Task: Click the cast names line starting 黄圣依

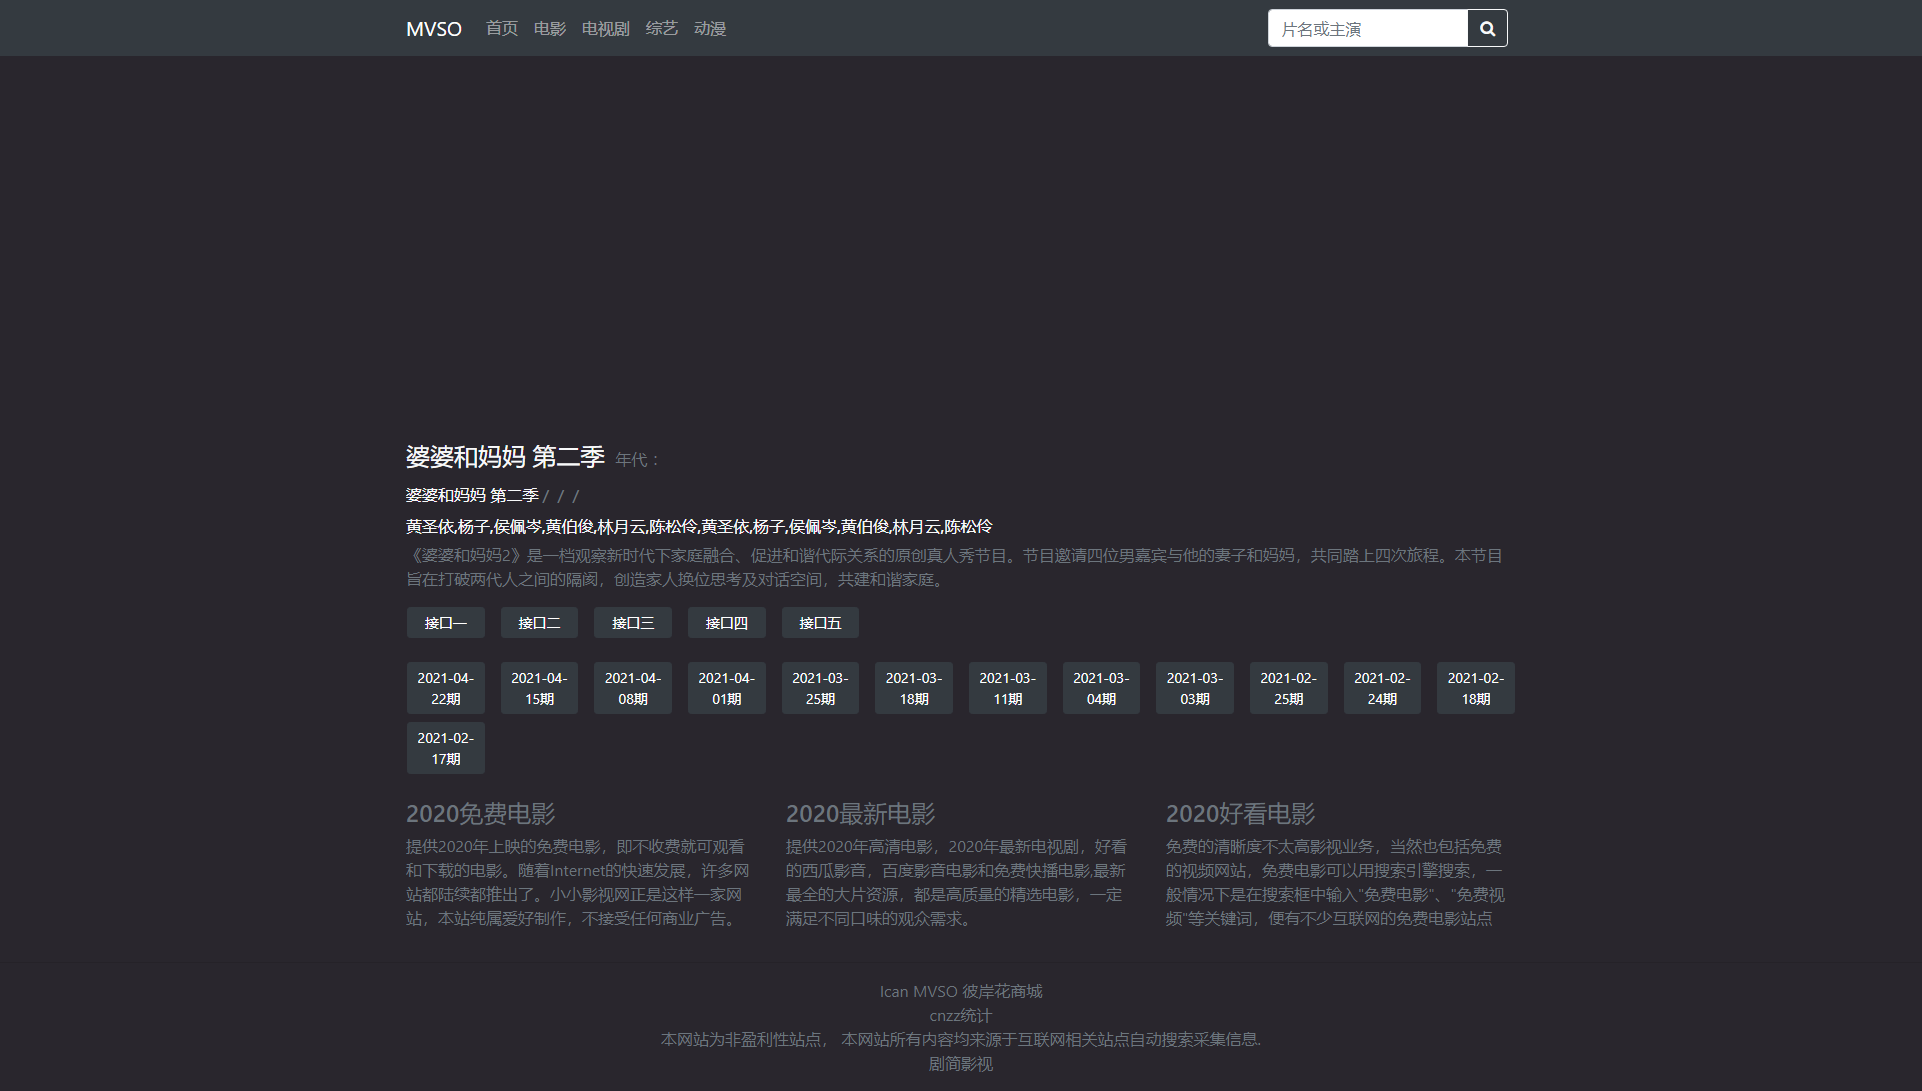Action: point(699,526)
